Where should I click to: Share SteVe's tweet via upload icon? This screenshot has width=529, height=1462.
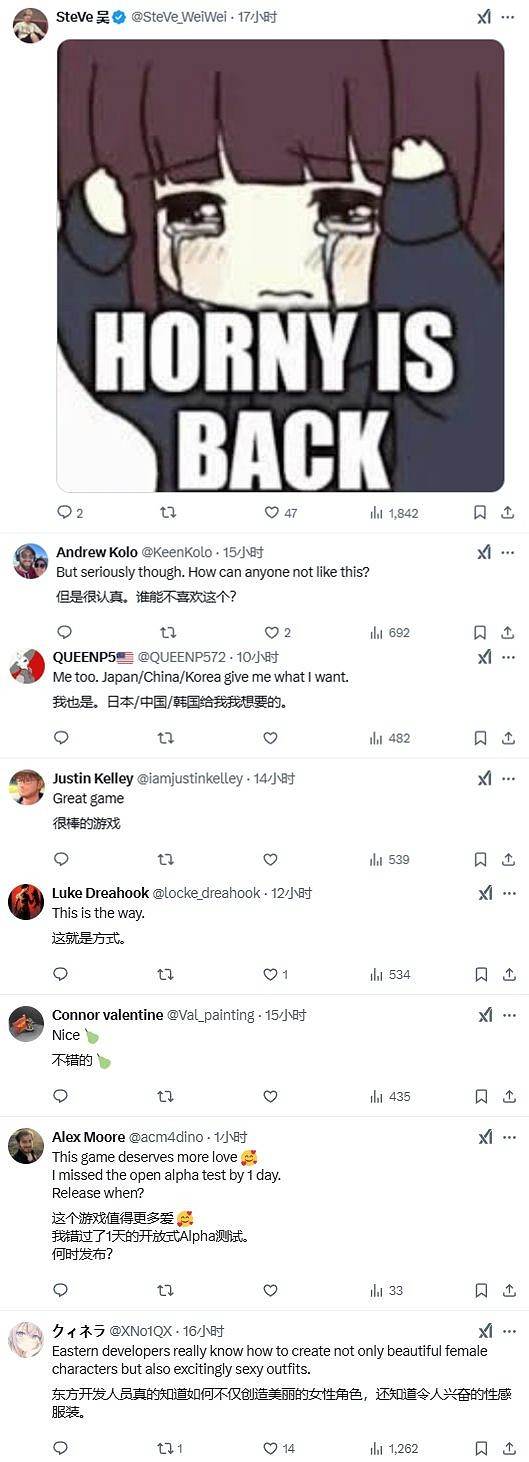508,513
